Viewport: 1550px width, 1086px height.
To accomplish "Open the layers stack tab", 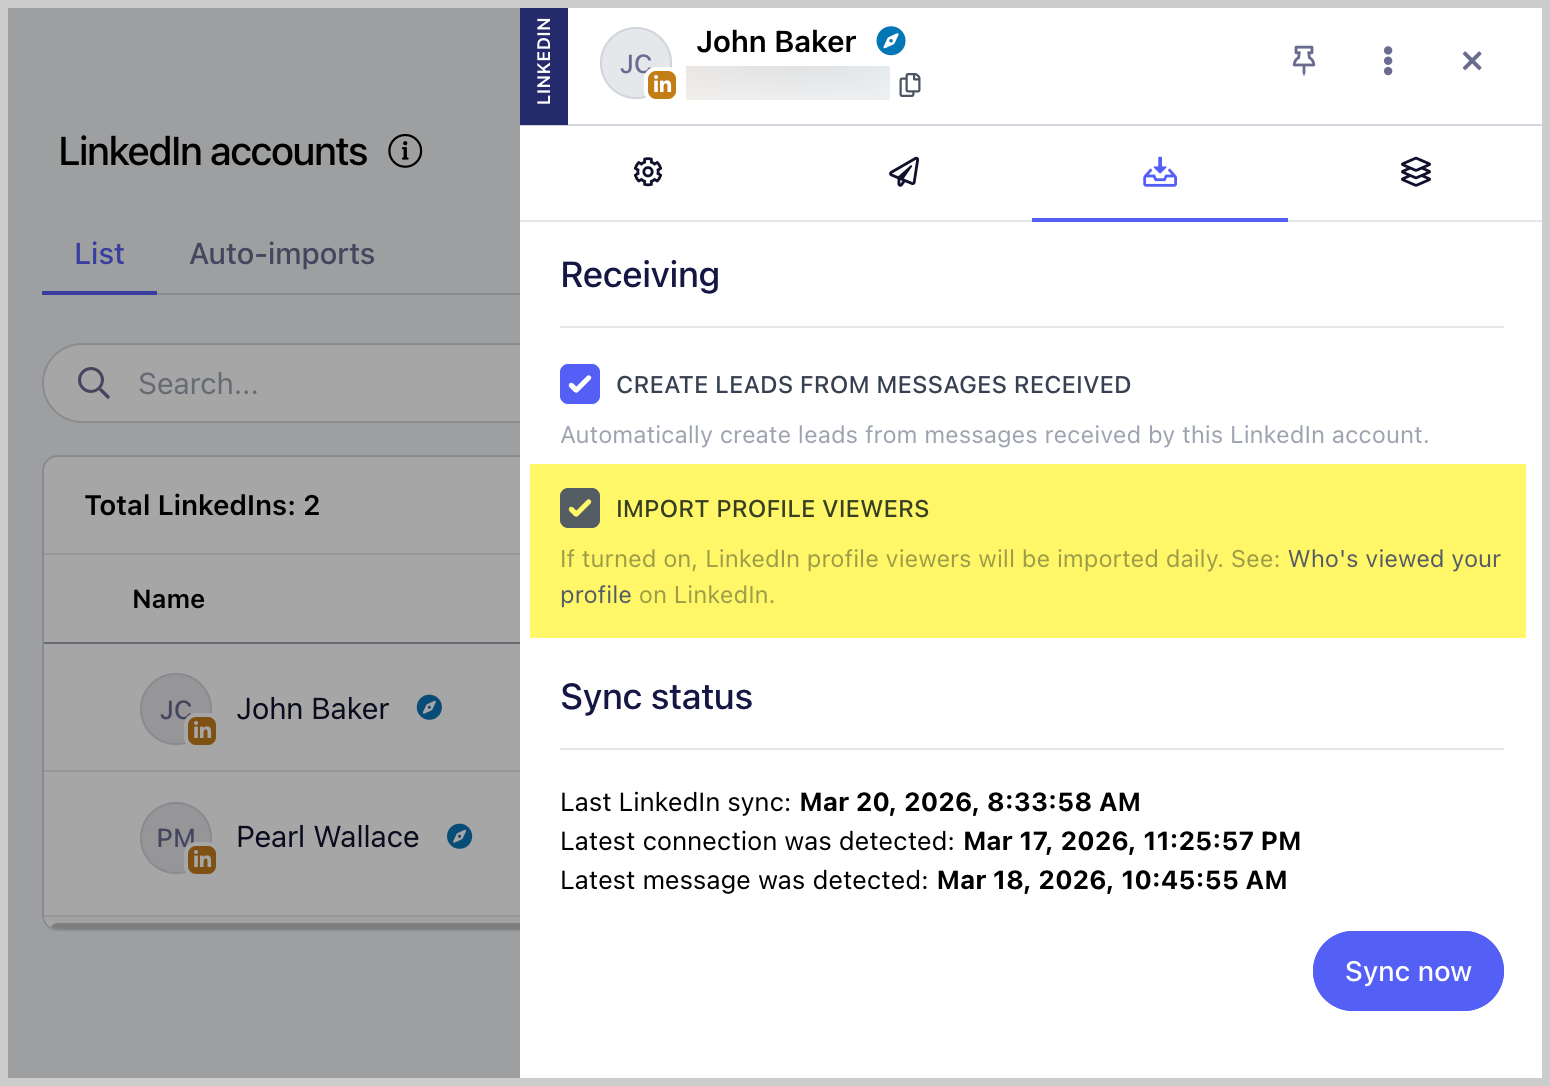I will 1416,172.
